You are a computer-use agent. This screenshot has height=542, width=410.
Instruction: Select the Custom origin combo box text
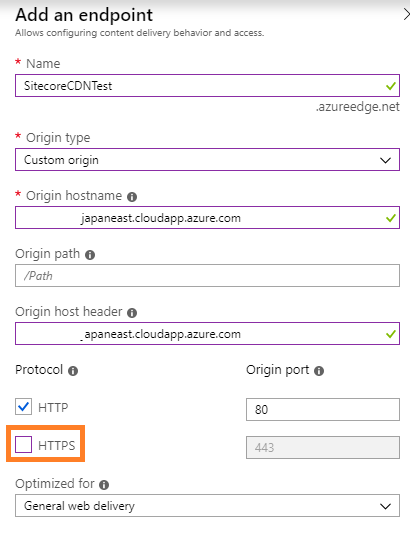61,160
